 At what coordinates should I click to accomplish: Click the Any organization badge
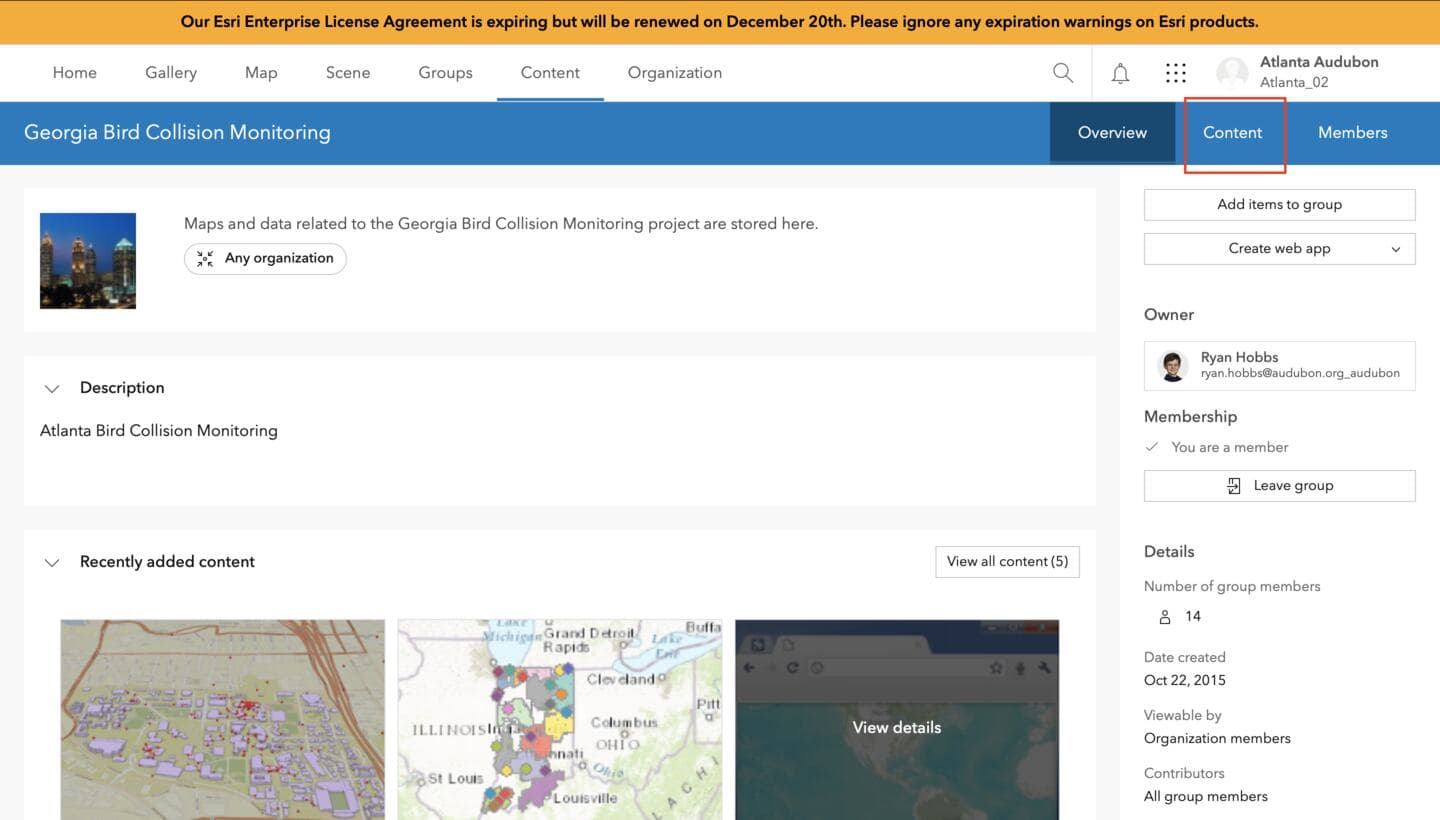click(265, 259)
